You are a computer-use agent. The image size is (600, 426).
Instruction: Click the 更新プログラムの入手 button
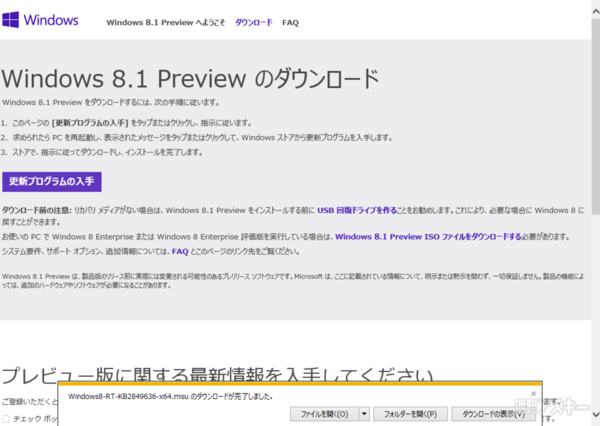52,181
